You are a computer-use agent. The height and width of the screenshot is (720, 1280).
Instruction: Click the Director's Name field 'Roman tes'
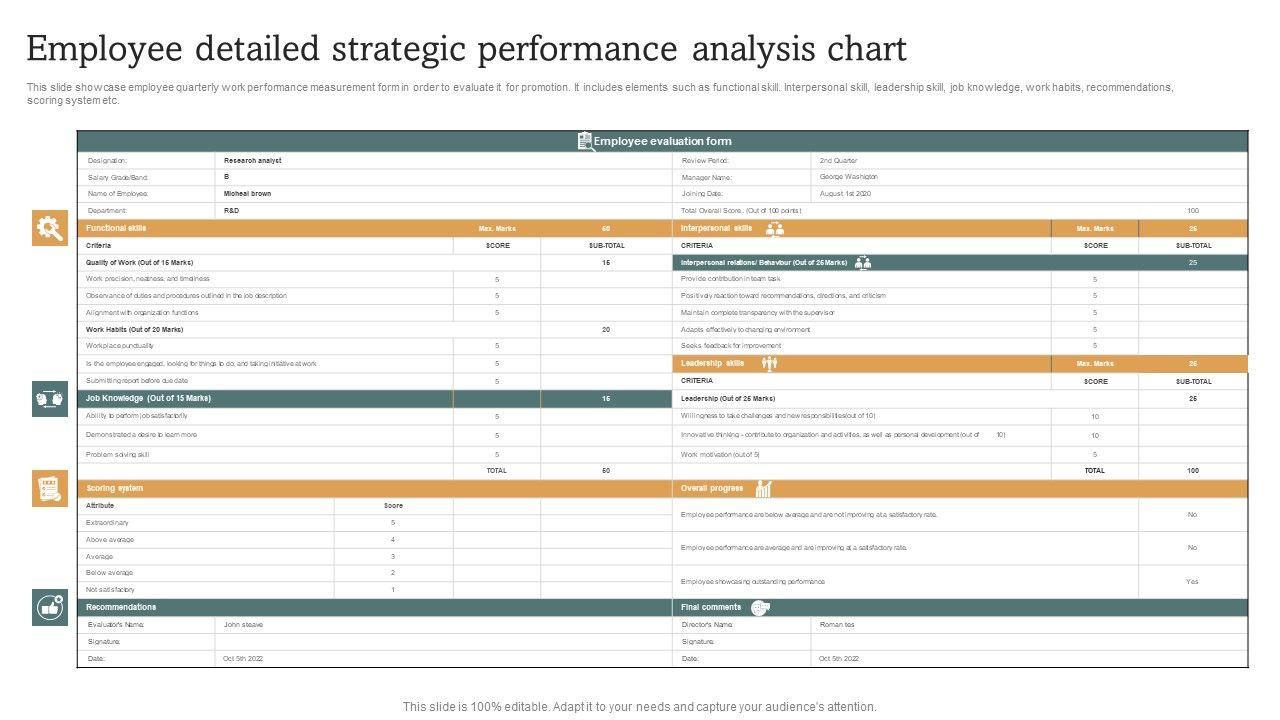(x=837, y=624)
